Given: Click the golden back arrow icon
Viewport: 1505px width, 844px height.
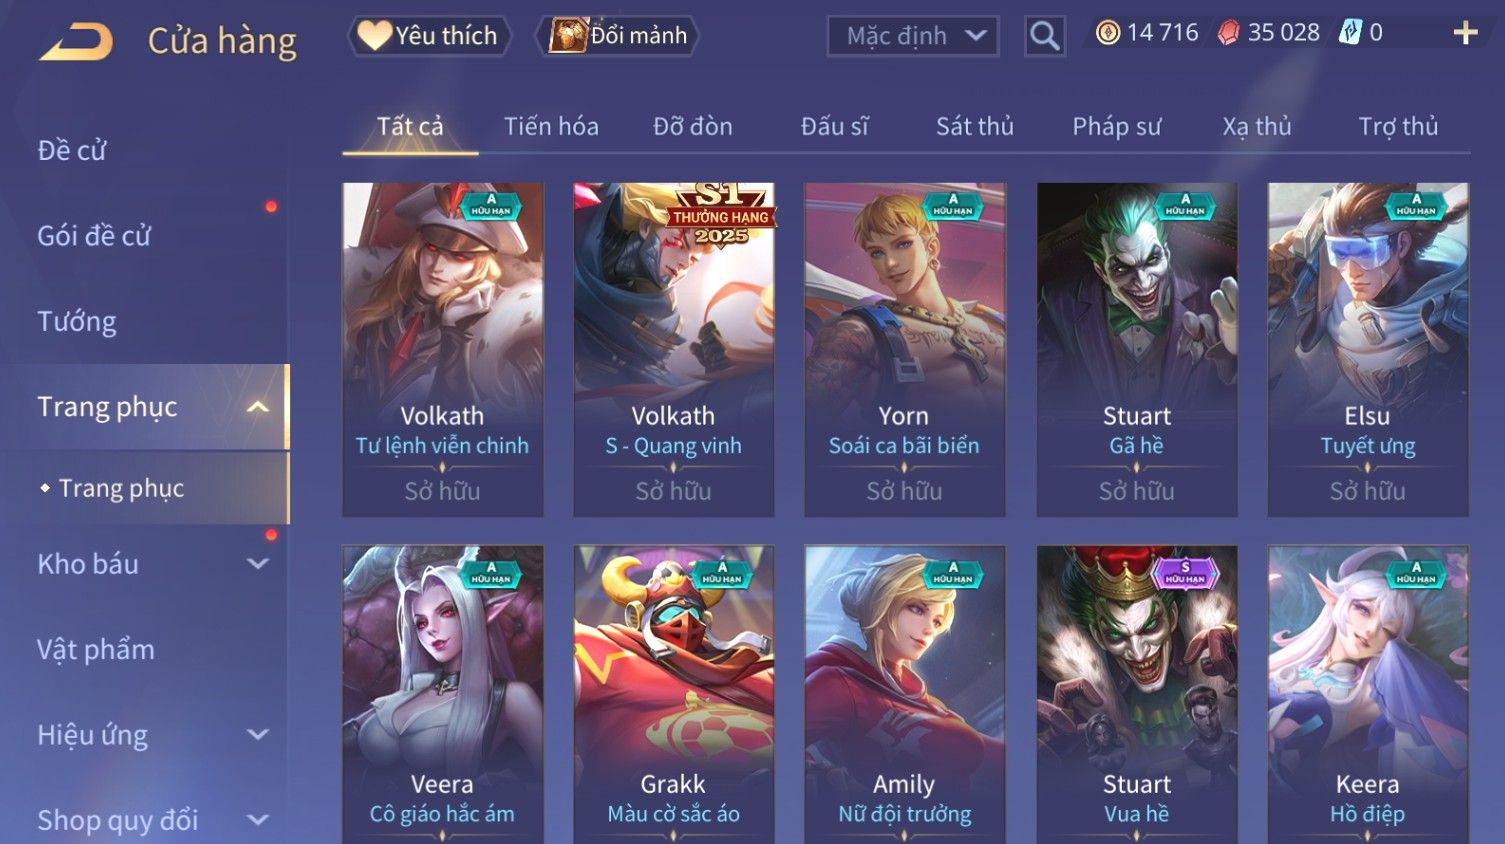Looking at the screenshot, I should coord(76,42).
